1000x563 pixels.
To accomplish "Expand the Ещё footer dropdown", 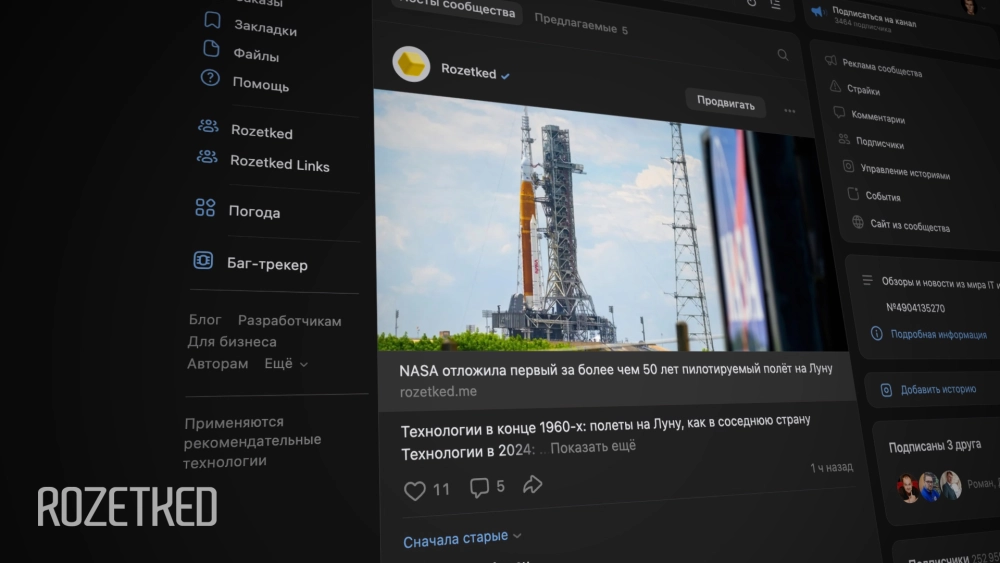I will click(x=286, y=363).
